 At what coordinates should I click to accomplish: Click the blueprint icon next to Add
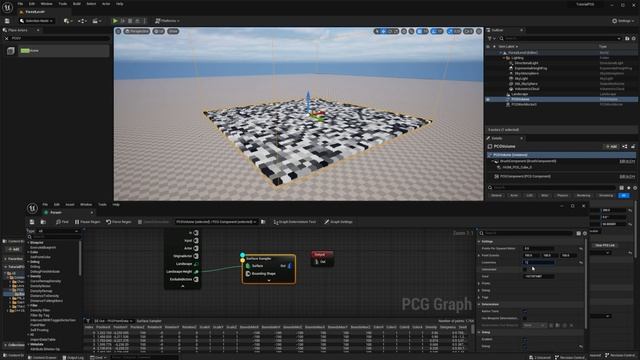625,147
